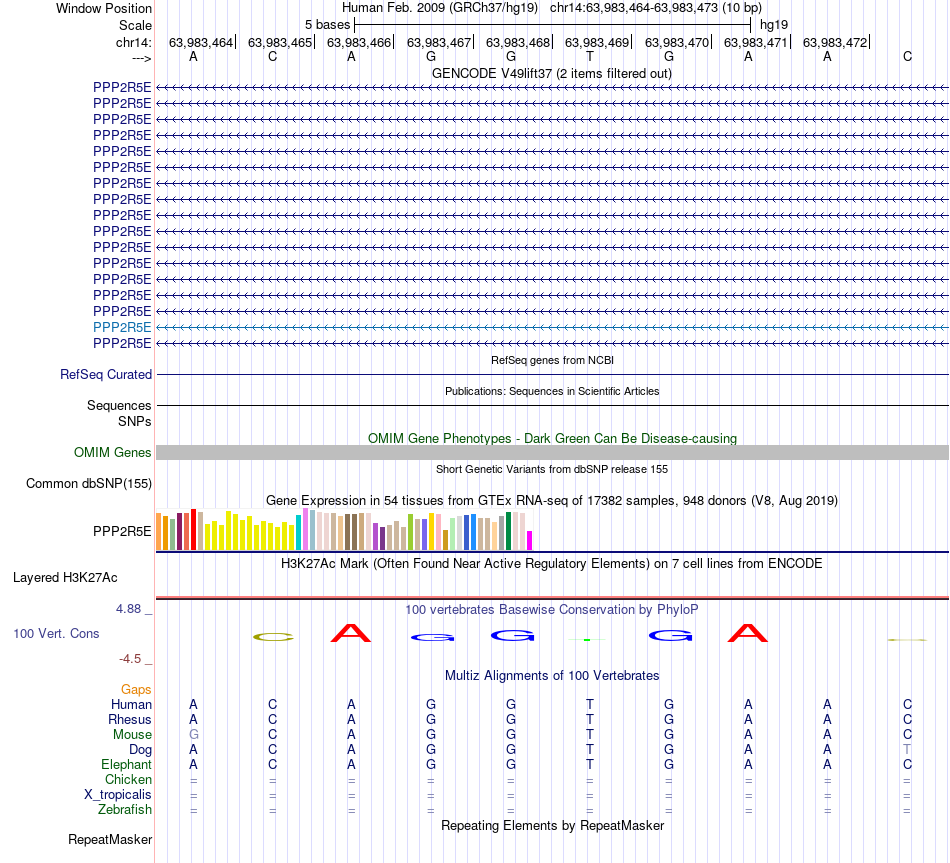Select the light-blue highlighted PPP2R5E transcript label
The height and width of the screenshot is (863, 950).
[x=122, y=327]
